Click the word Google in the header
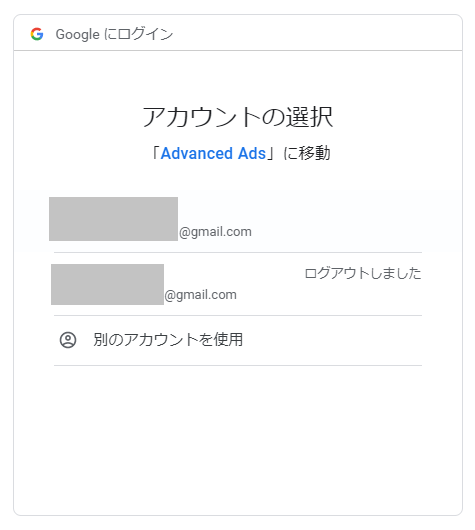Screen dimensions: 475x530 click(77, 34)
